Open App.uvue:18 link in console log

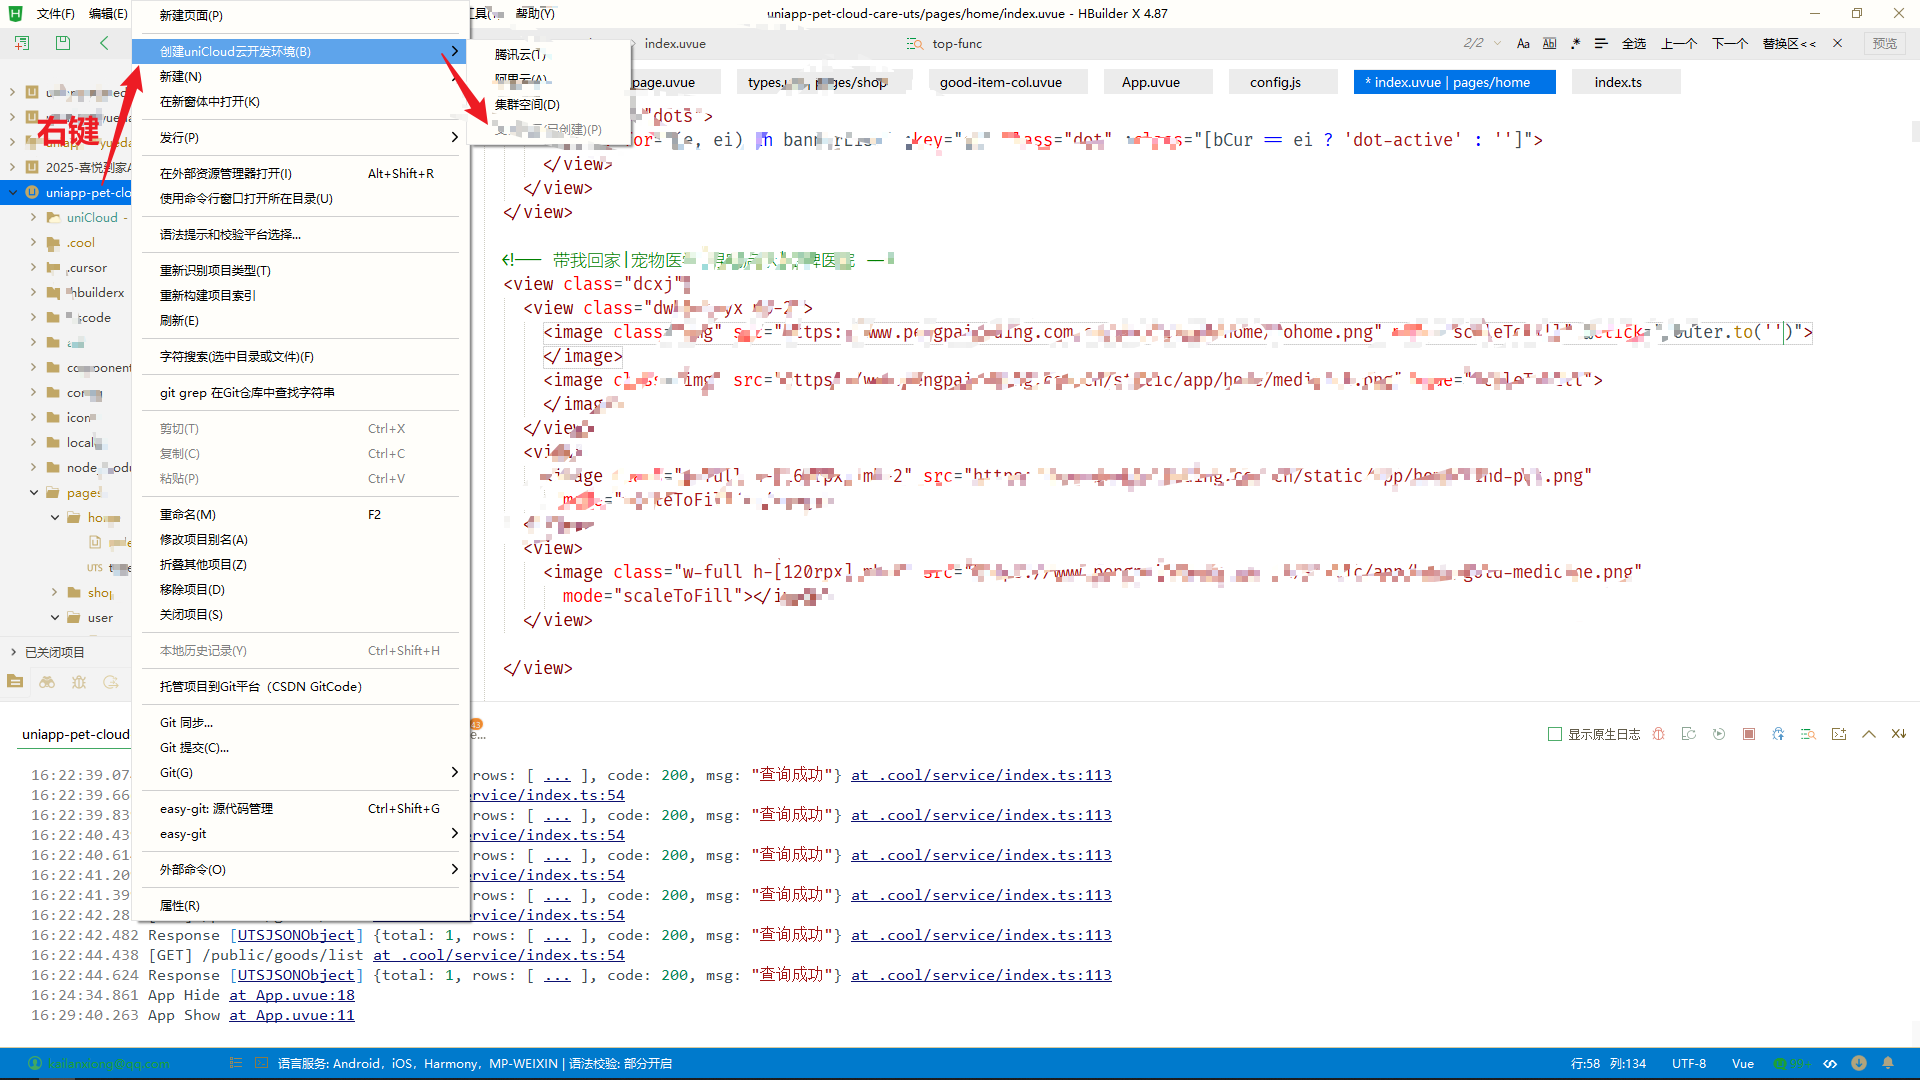[291, 995]
